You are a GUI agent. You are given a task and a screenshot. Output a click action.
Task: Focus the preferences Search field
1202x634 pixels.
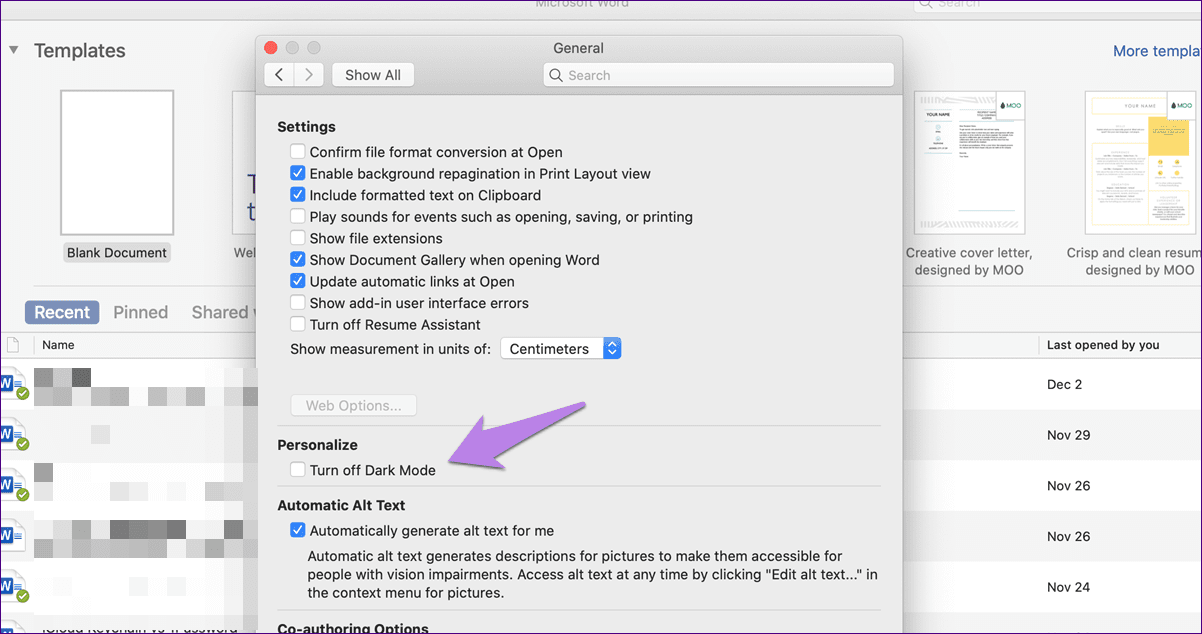tap(718, 75)
